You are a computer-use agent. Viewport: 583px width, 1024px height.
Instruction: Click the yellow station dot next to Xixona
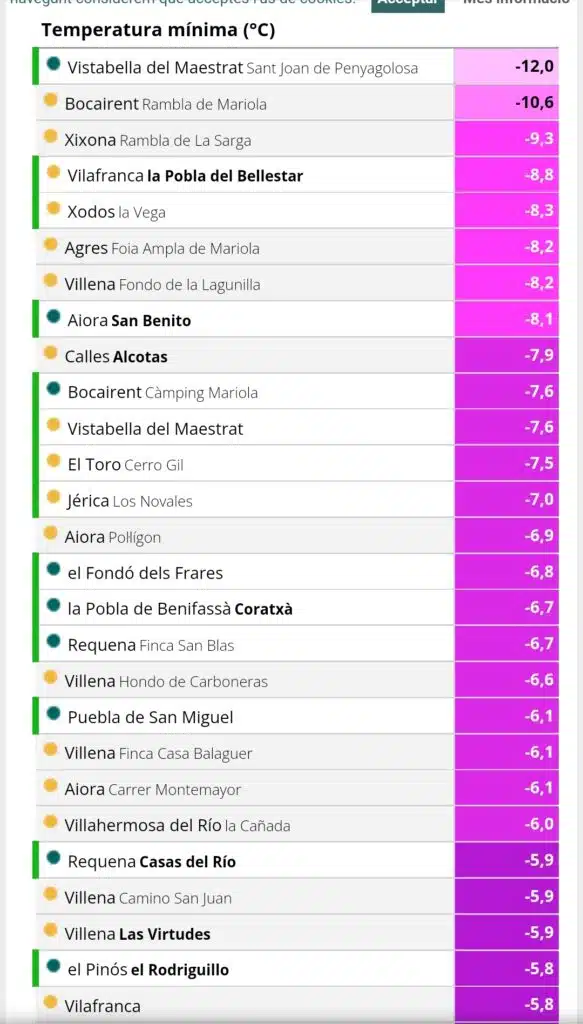pos(50,137)
